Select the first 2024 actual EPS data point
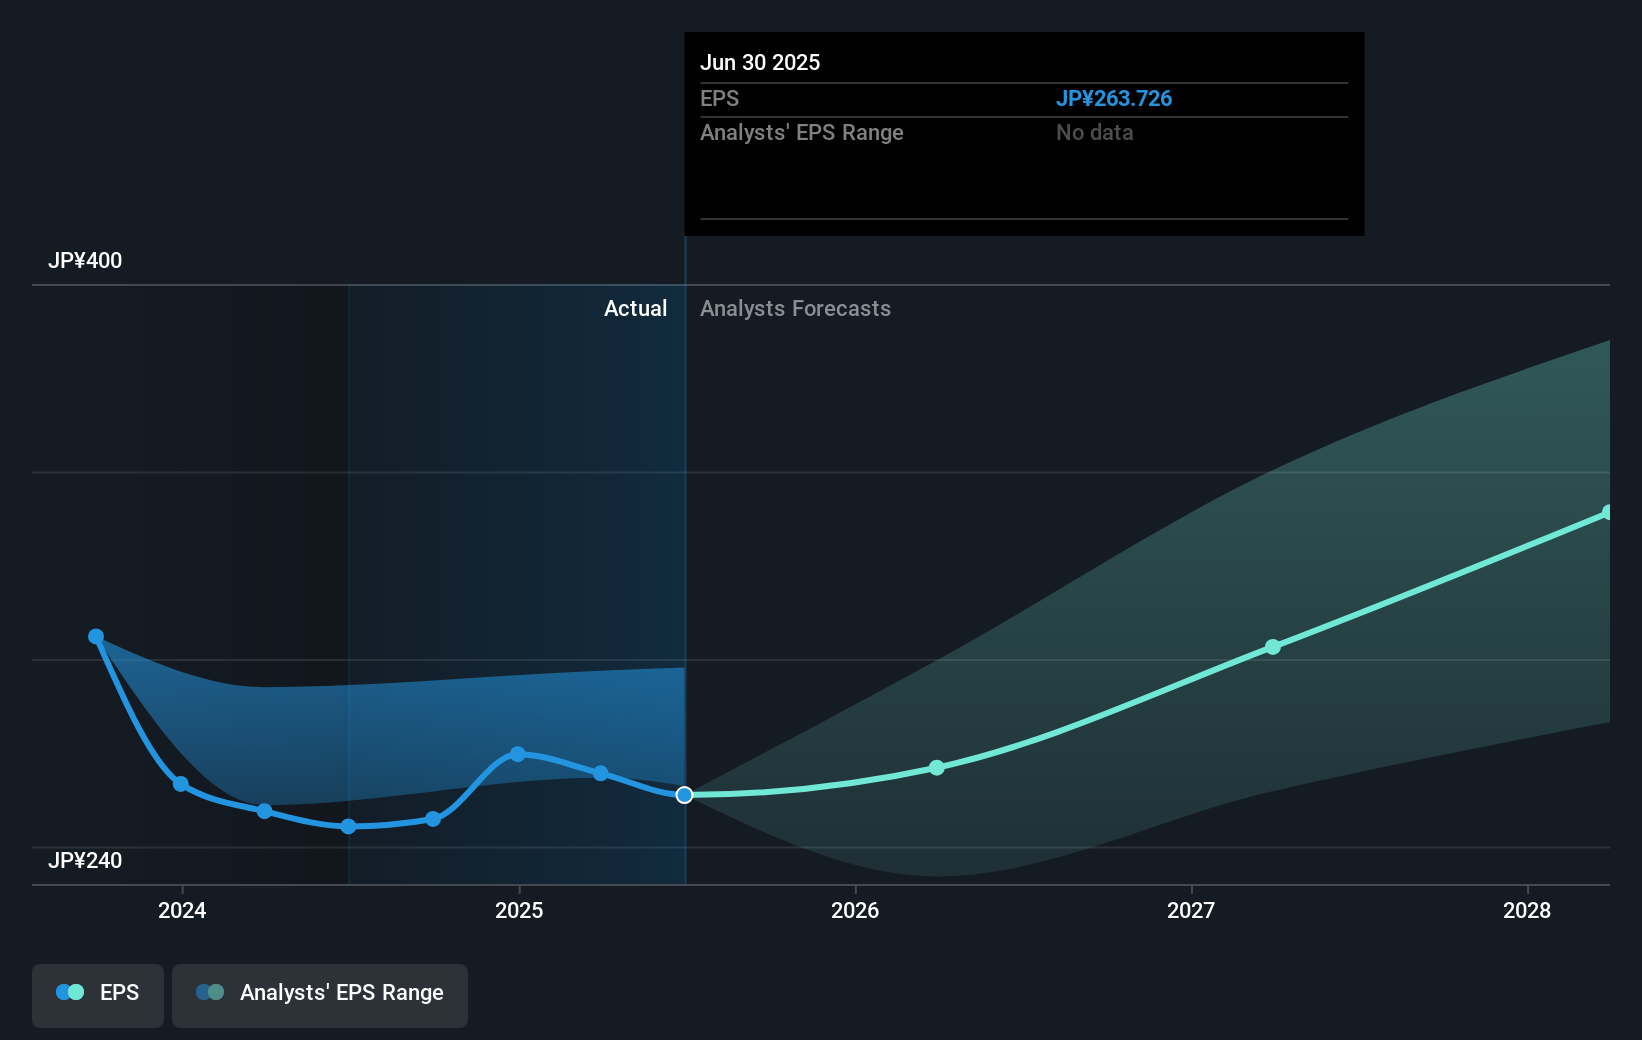 tap(96, 635)
